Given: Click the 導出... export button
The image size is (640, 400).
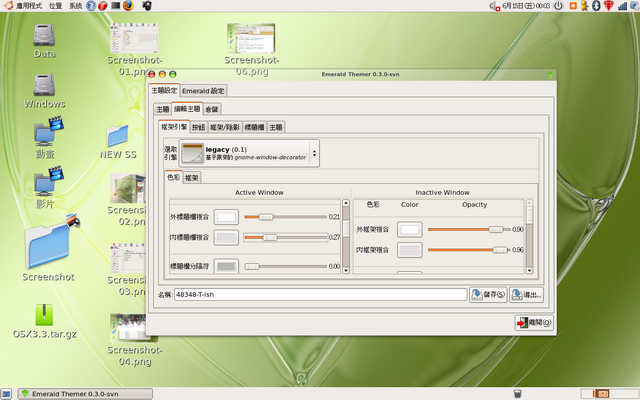Looking at the screenshot, I should [x=527, y=294].
